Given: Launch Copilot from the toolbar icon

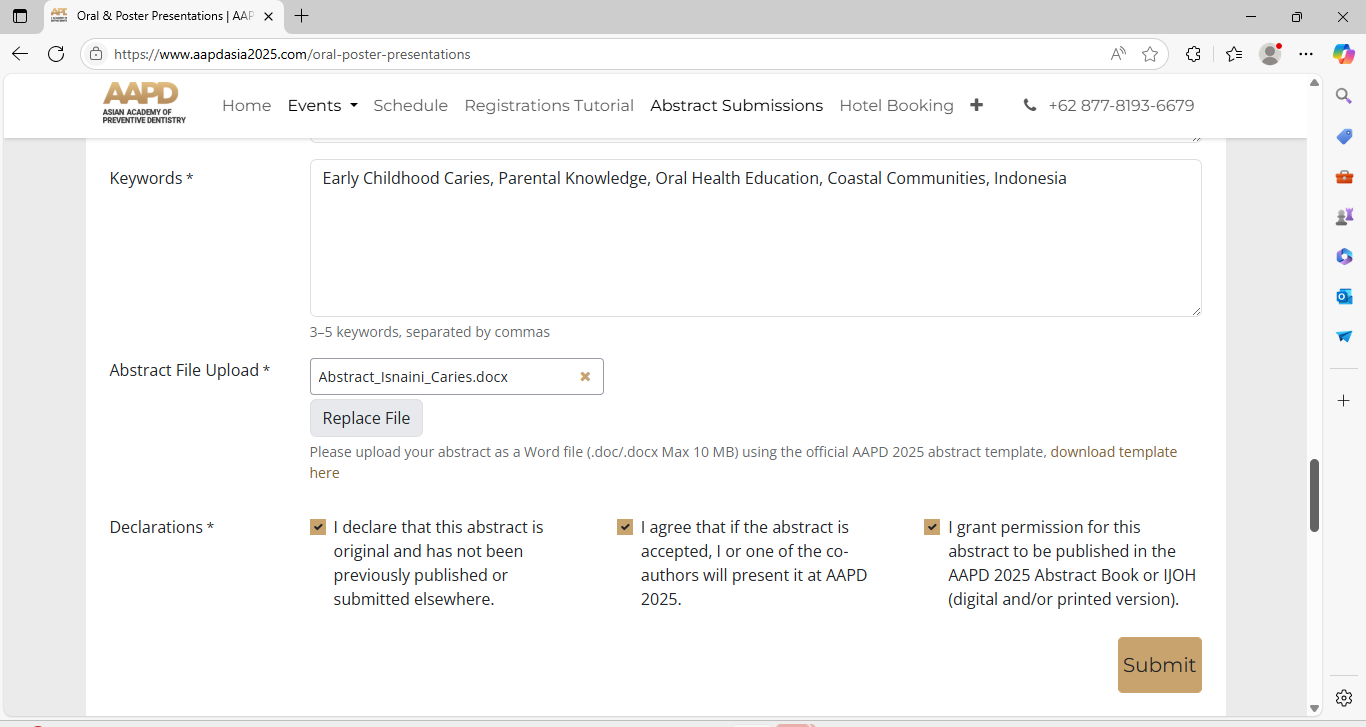Looking at the screenshot, I should pyautogui.click(x=1344, y=54).
